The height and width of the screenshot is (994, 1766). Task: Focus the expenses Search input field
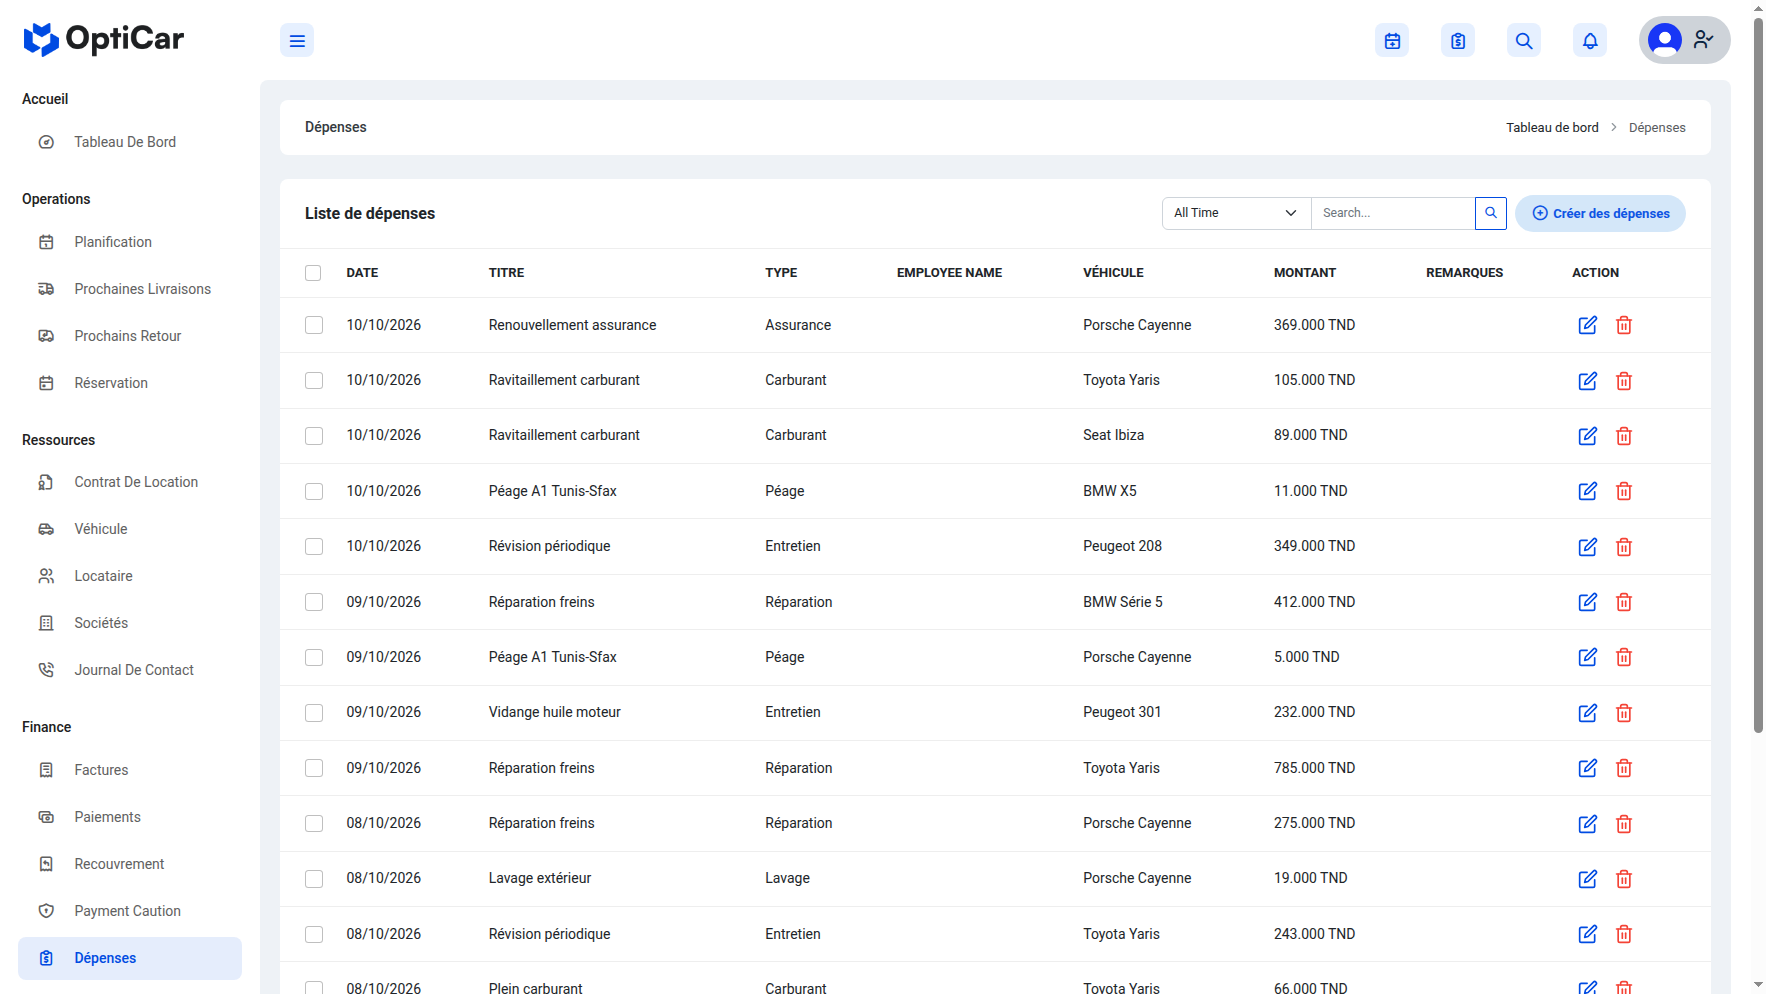(x=1393, y=213)
